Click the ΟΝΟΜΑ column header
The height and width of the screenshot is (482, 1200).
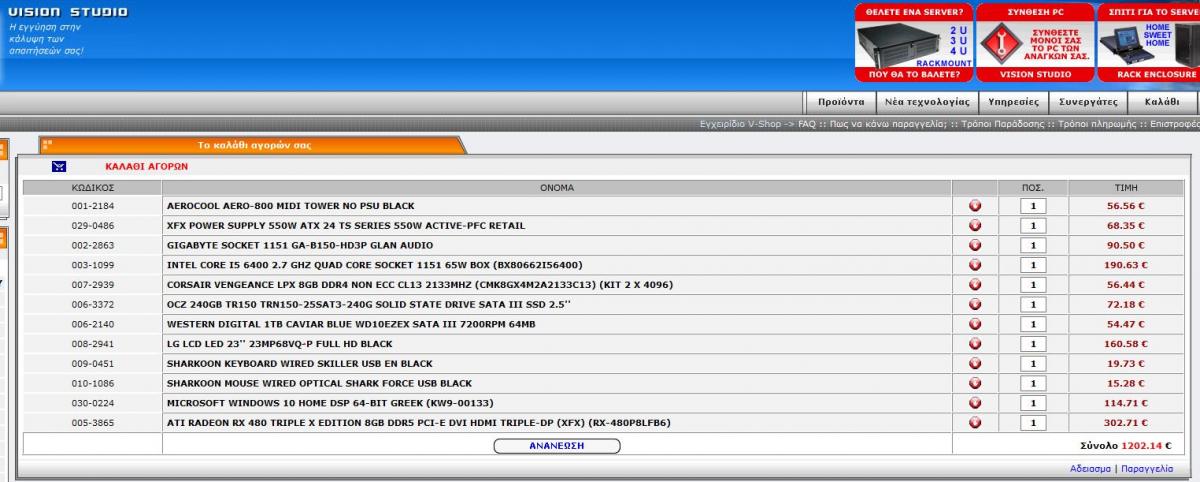tap(557, 187)
